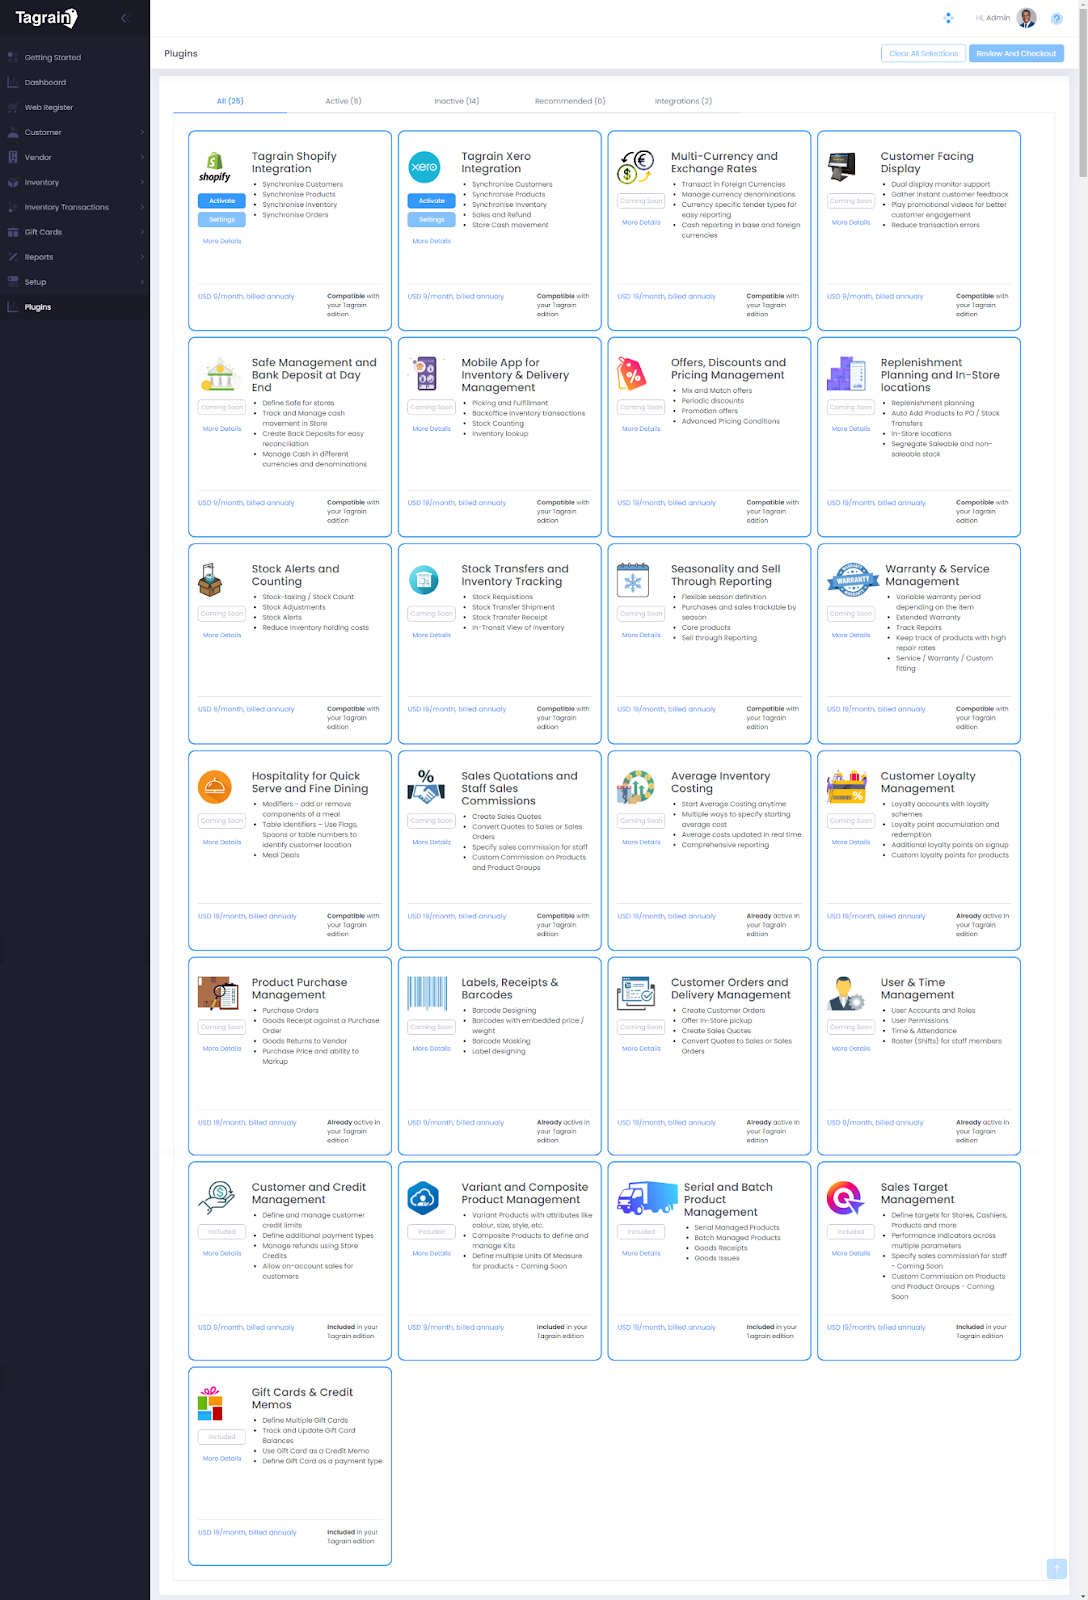Open Web Register in sidebar

click(x=75, y=107)
